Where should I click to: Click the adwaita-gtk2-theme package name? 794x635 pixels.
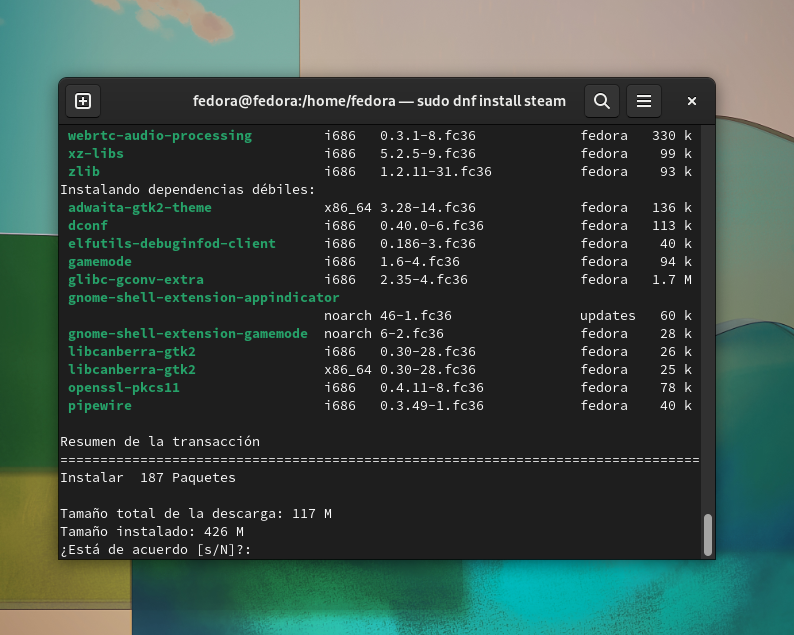(x=140, y=208)
